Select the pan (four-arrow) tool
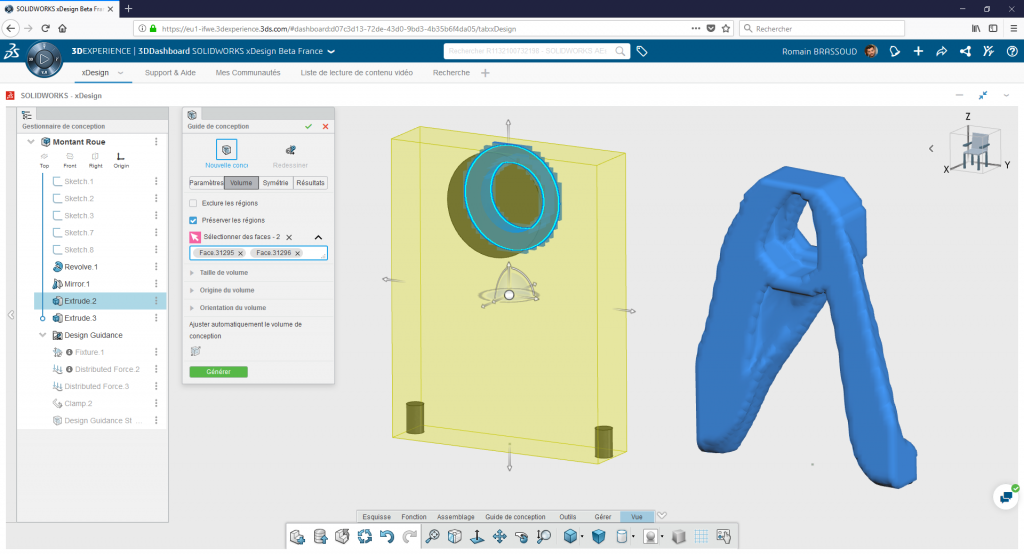The width and height of the screenshot is (1024, 555). [x=500, y=537]
